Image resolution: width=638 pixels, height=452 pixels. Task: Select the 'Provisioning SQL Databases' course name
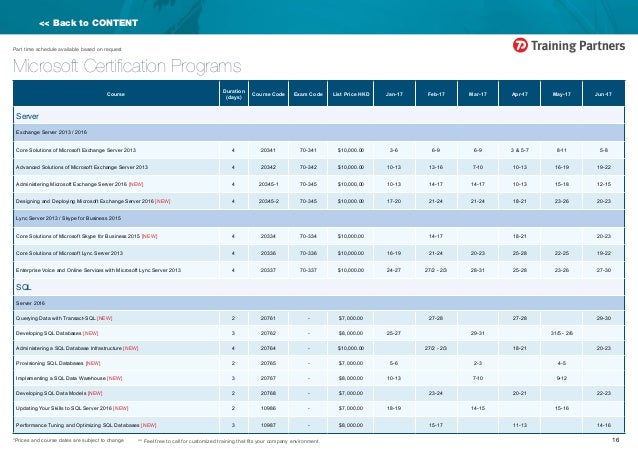click(x=58, y=363)
